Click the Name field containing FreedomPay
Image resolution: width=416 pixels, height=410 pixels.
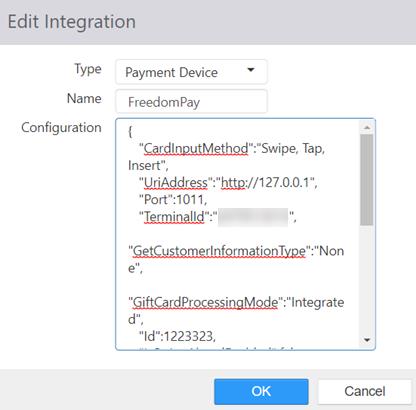click(x=191, y=101)
